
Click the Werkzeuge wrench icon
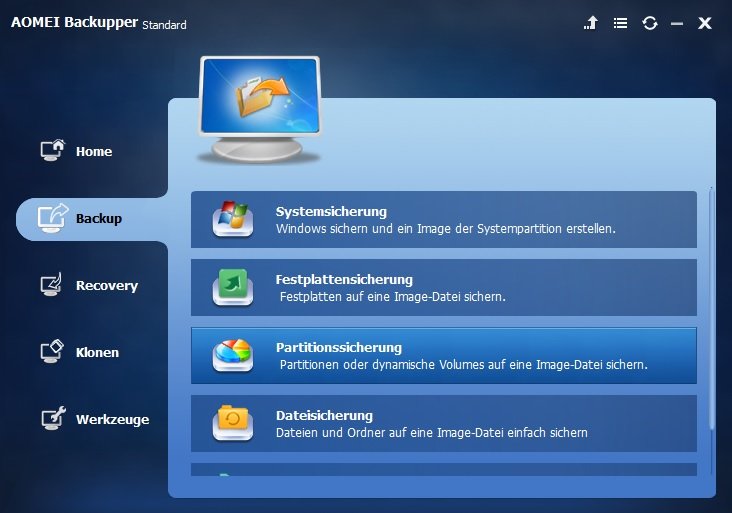(x=53, y=418)
